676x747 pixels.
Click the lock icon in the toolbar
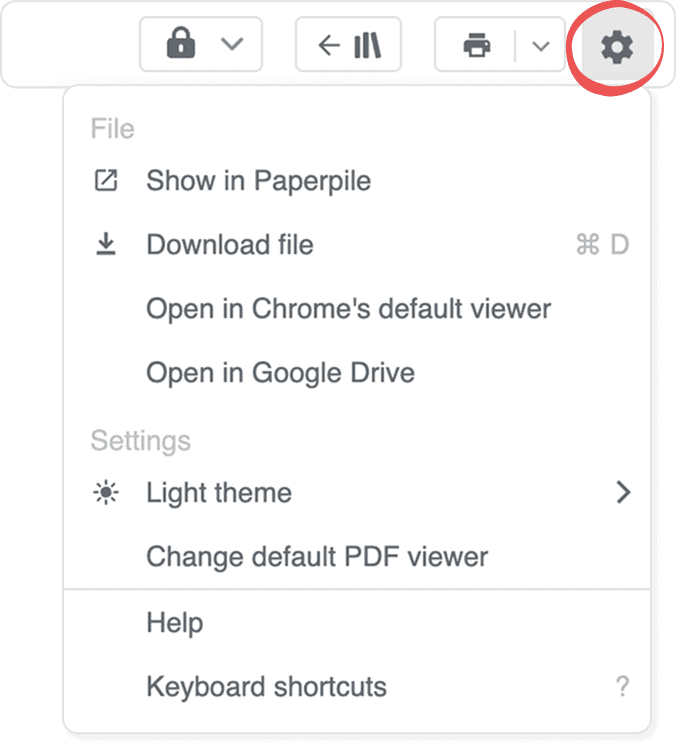[x=180, y=46]
